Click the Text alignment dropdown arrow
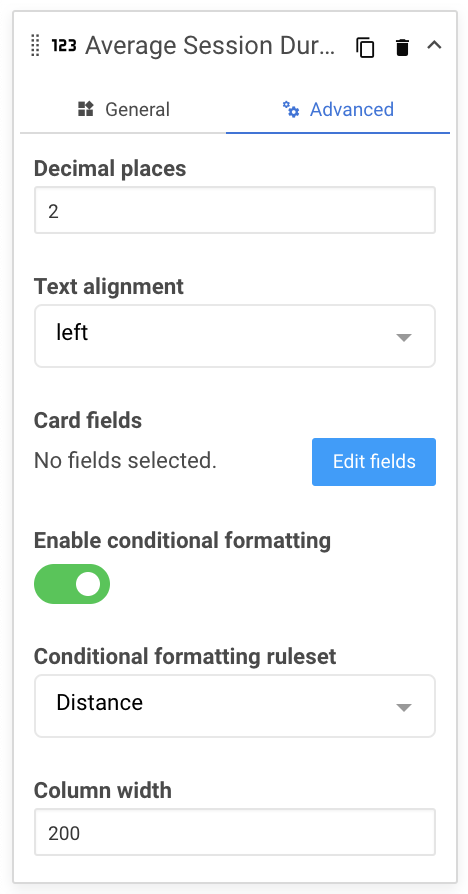Viewport: 468px width, 894px height. tap(404, 338)
